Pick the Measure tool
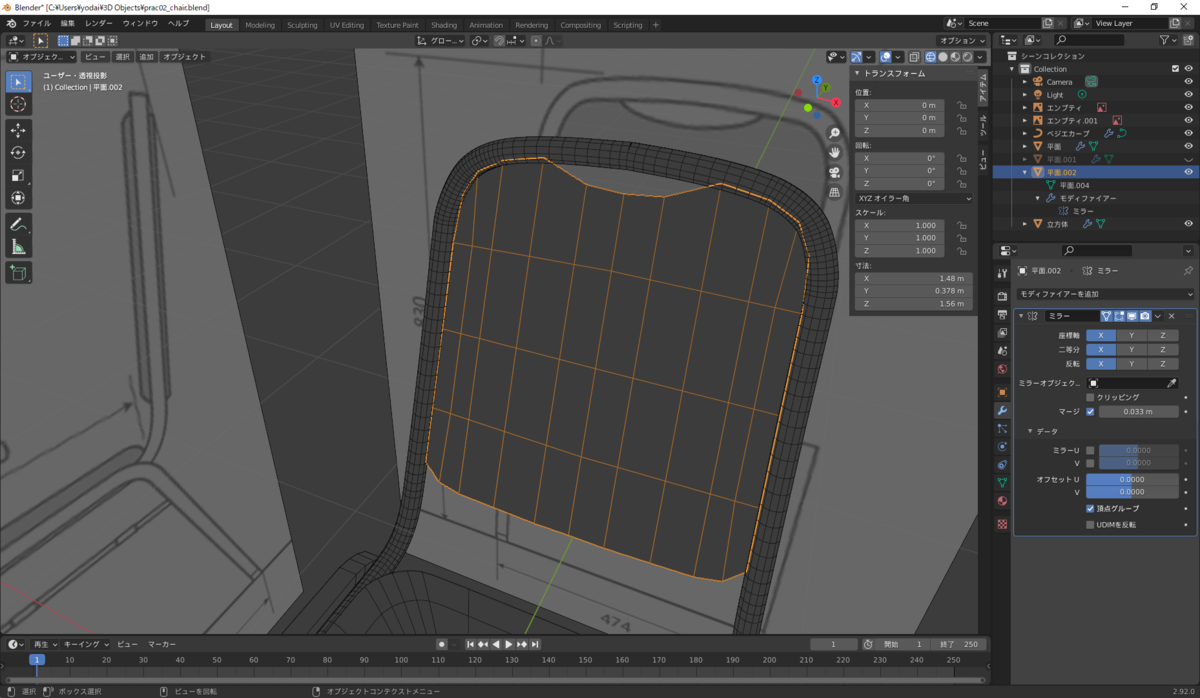This screenshot has width=1200, height=698. 18,247
